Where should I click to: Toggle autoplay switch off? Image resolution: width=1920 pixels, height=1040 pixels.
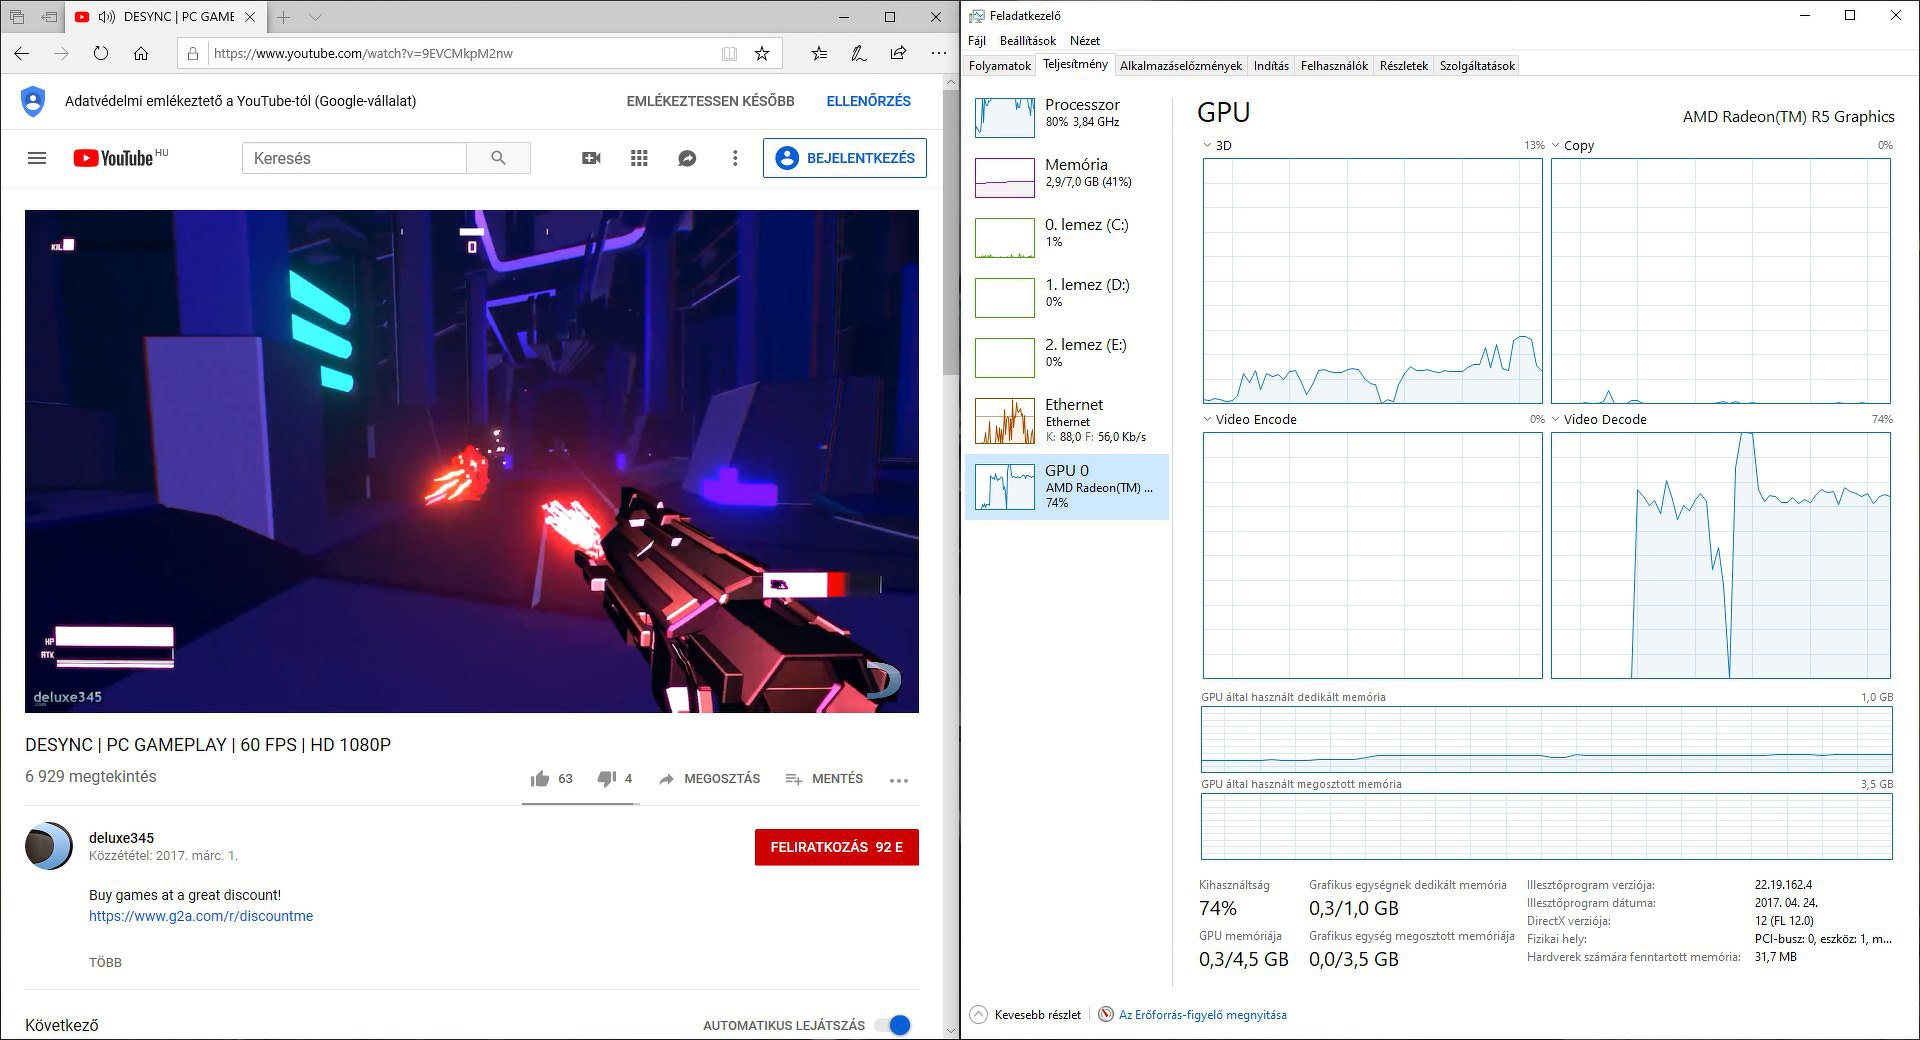pos(892,1025)
